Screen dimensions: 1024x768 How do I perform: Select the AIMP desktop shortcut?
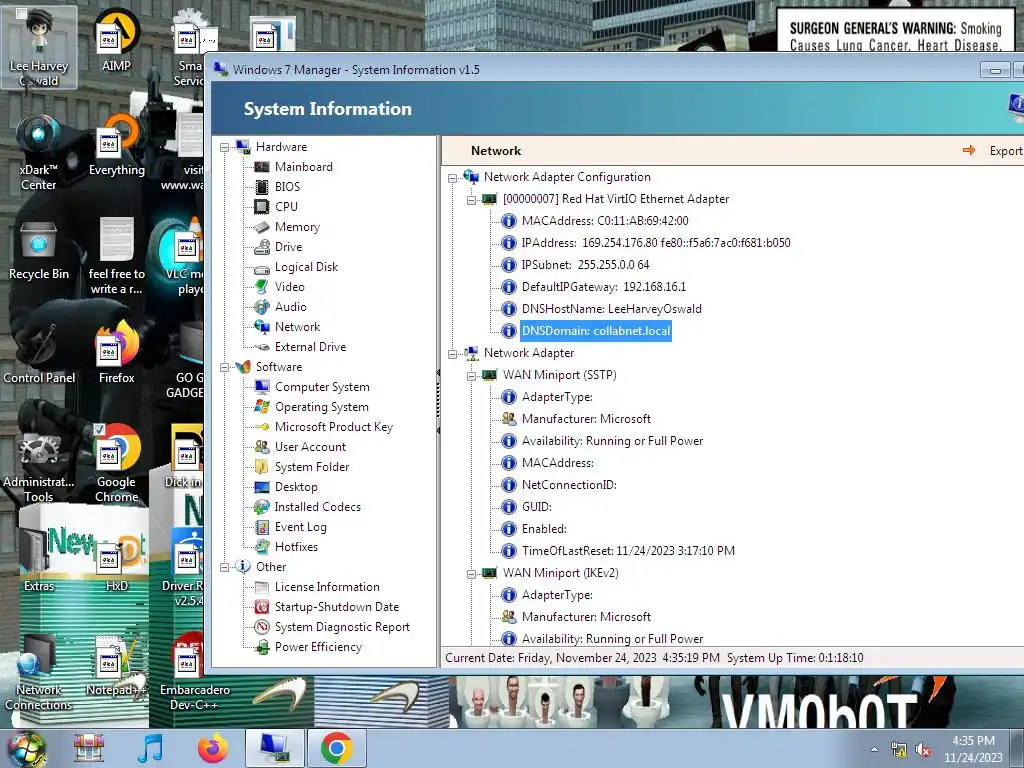tap(116, 39)
